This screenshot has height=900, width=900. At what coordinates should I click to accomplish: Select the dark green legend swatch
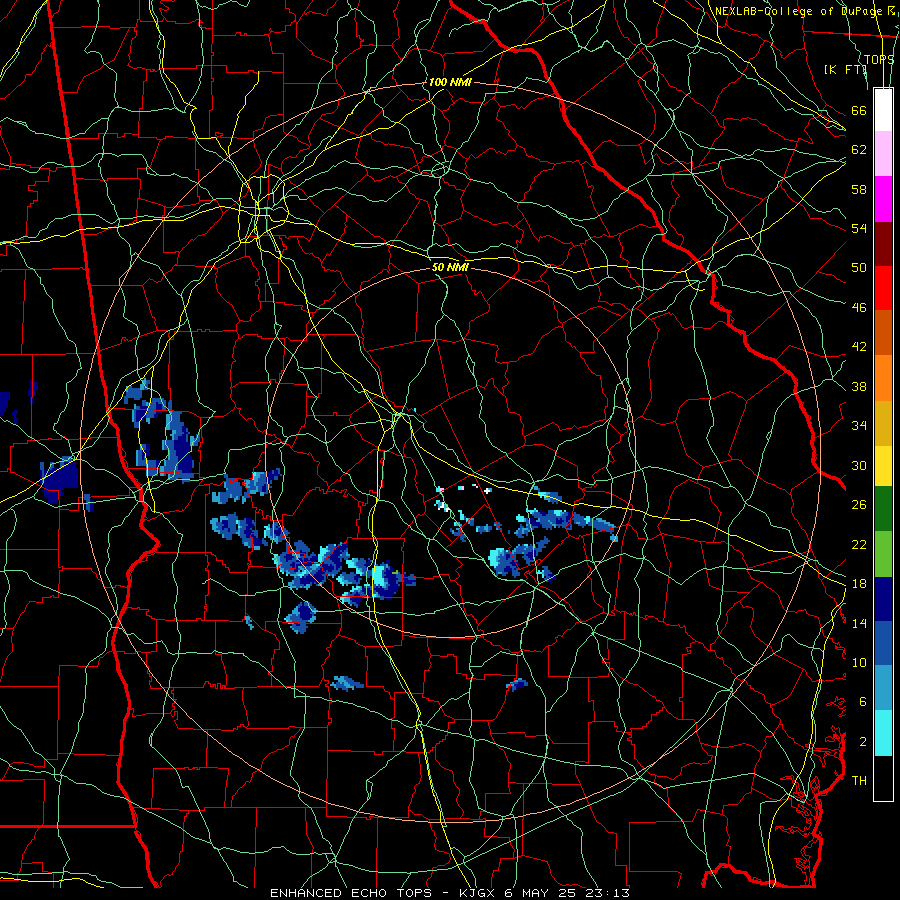[883, 509]
